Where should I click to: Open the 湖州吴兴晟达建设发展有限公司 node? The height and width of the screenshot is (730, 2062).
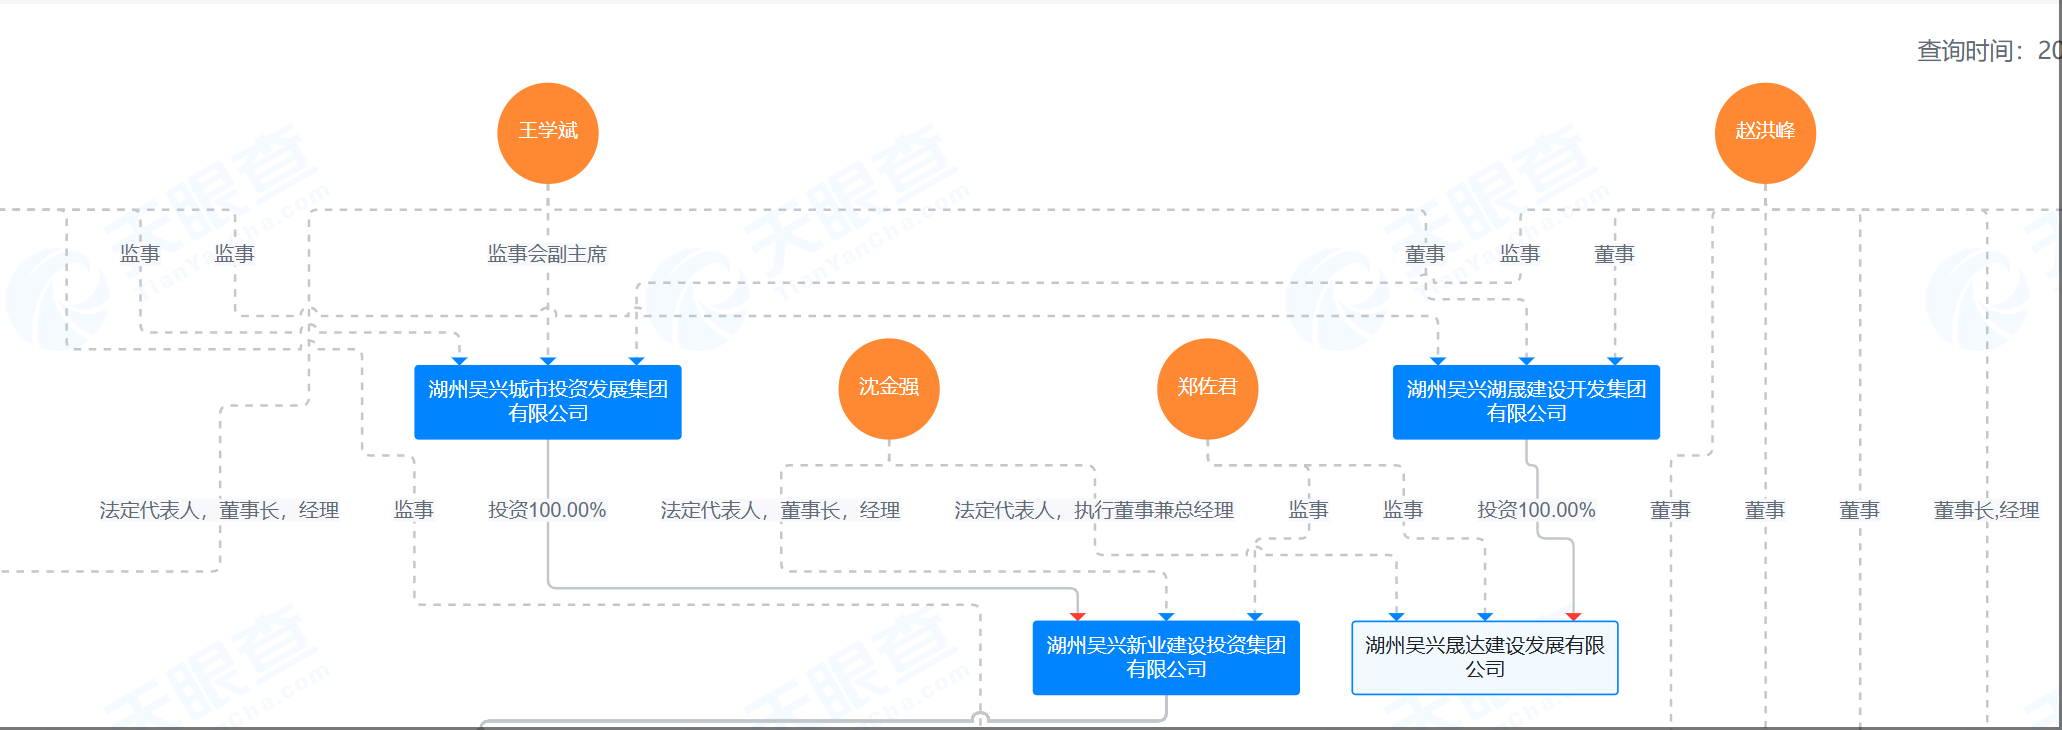tap(1485, 658)
